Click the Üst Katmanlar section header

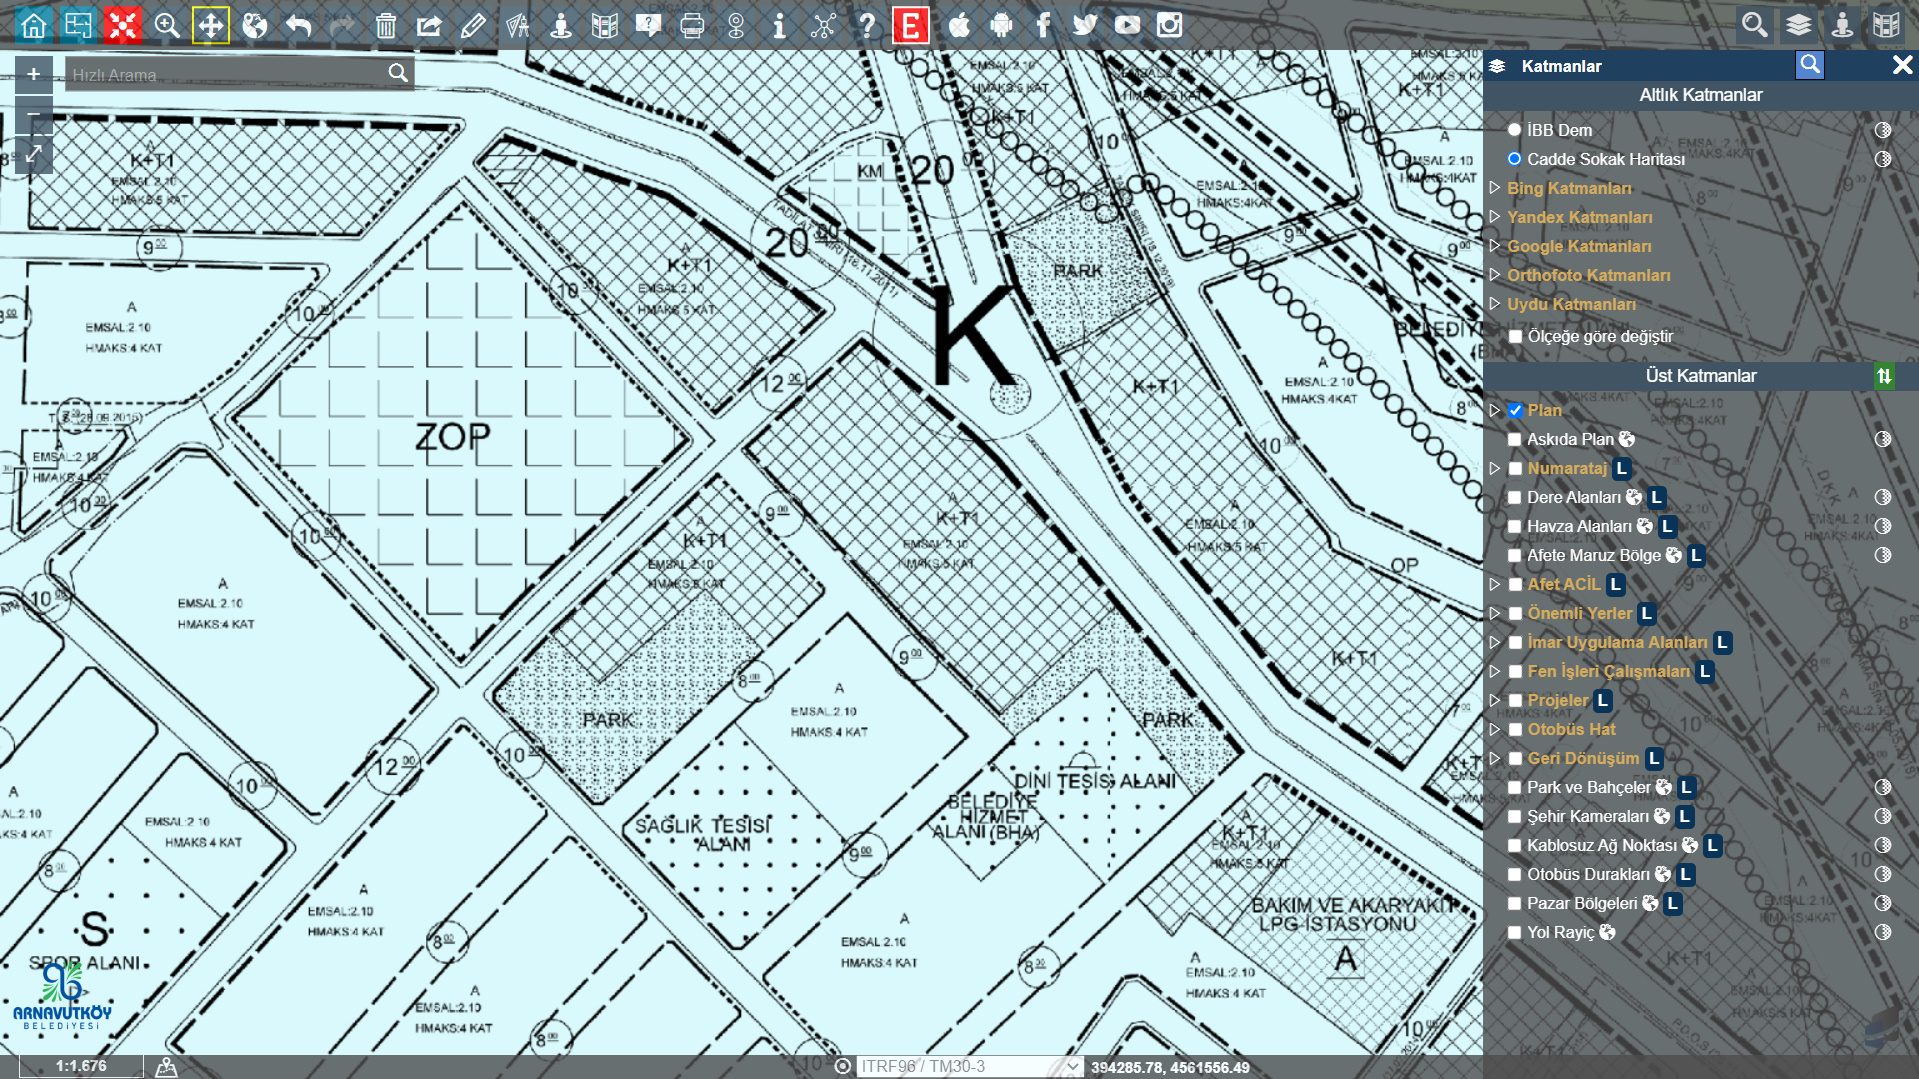tap(1700, 376)
